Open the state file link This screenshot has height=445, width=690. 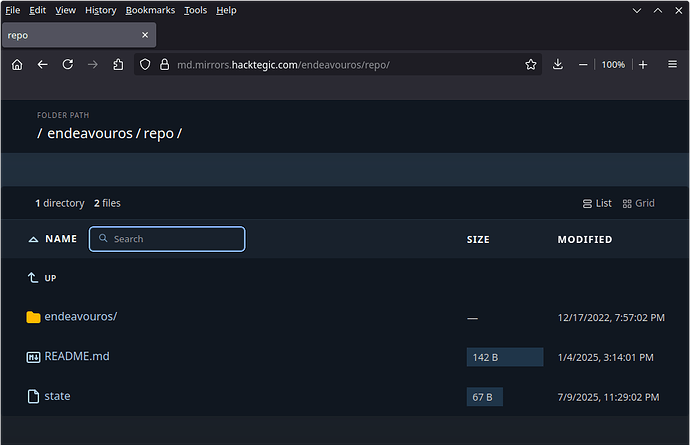point(57,396)
